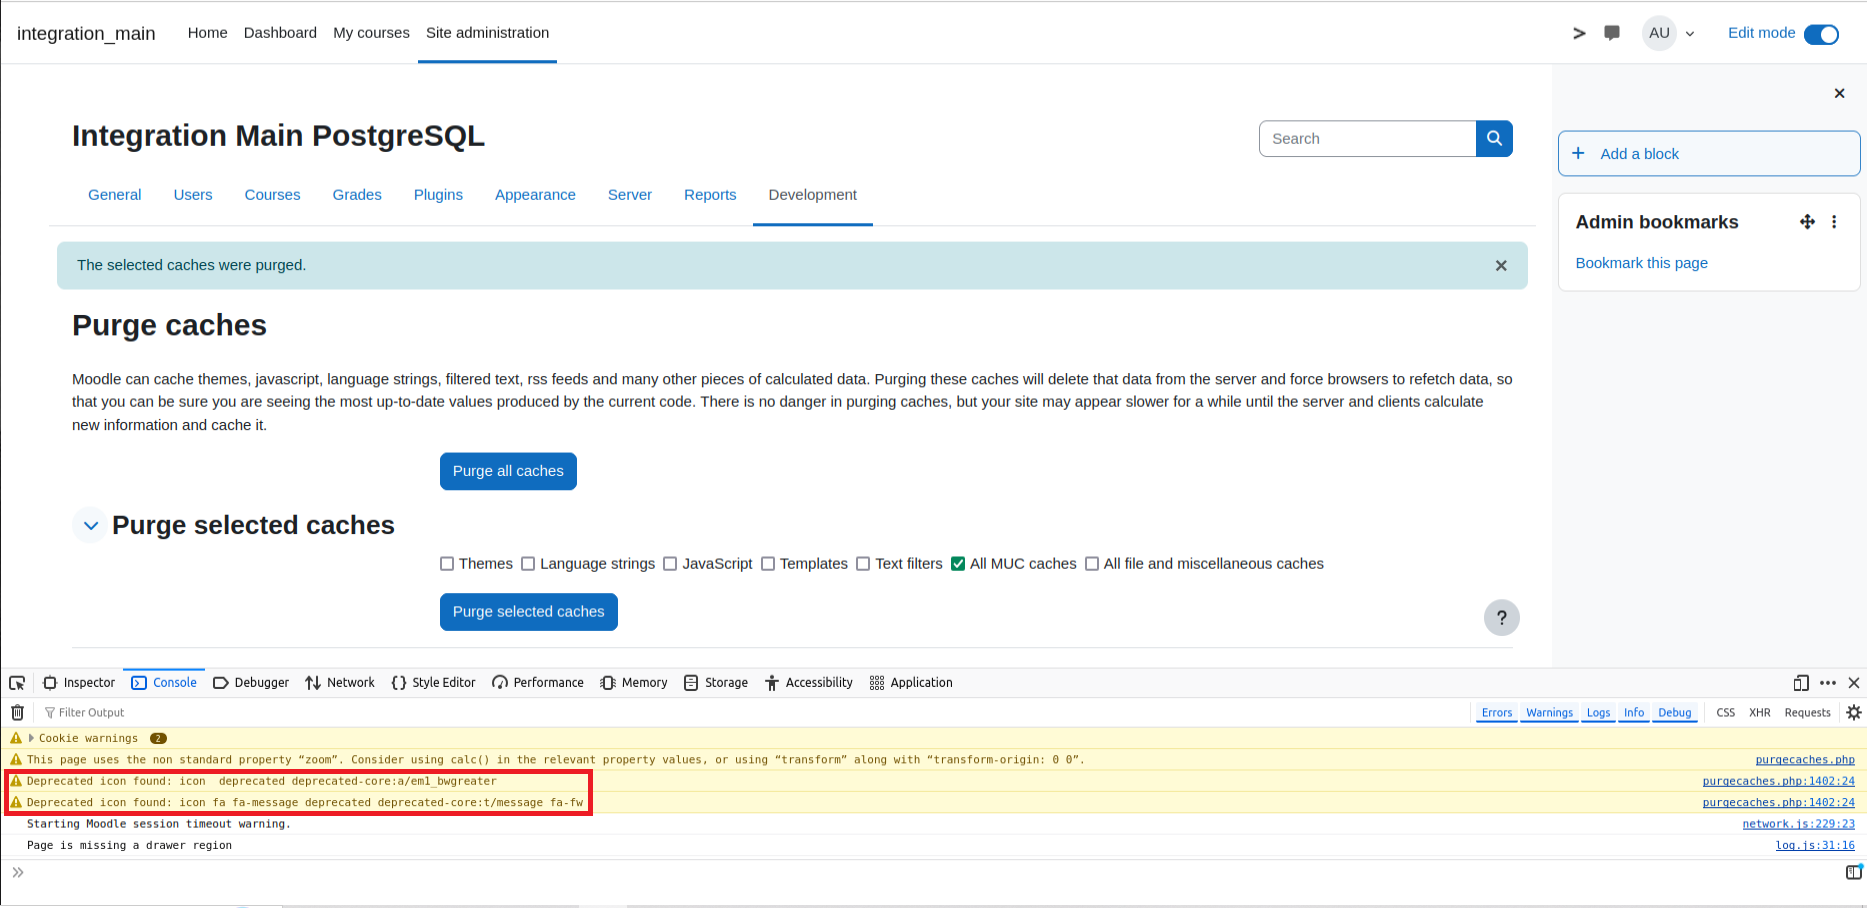The height and width of the screenshot is (908, 1867).
Task: Uncheck the All MUC caches checkbox
Action: 958,564
